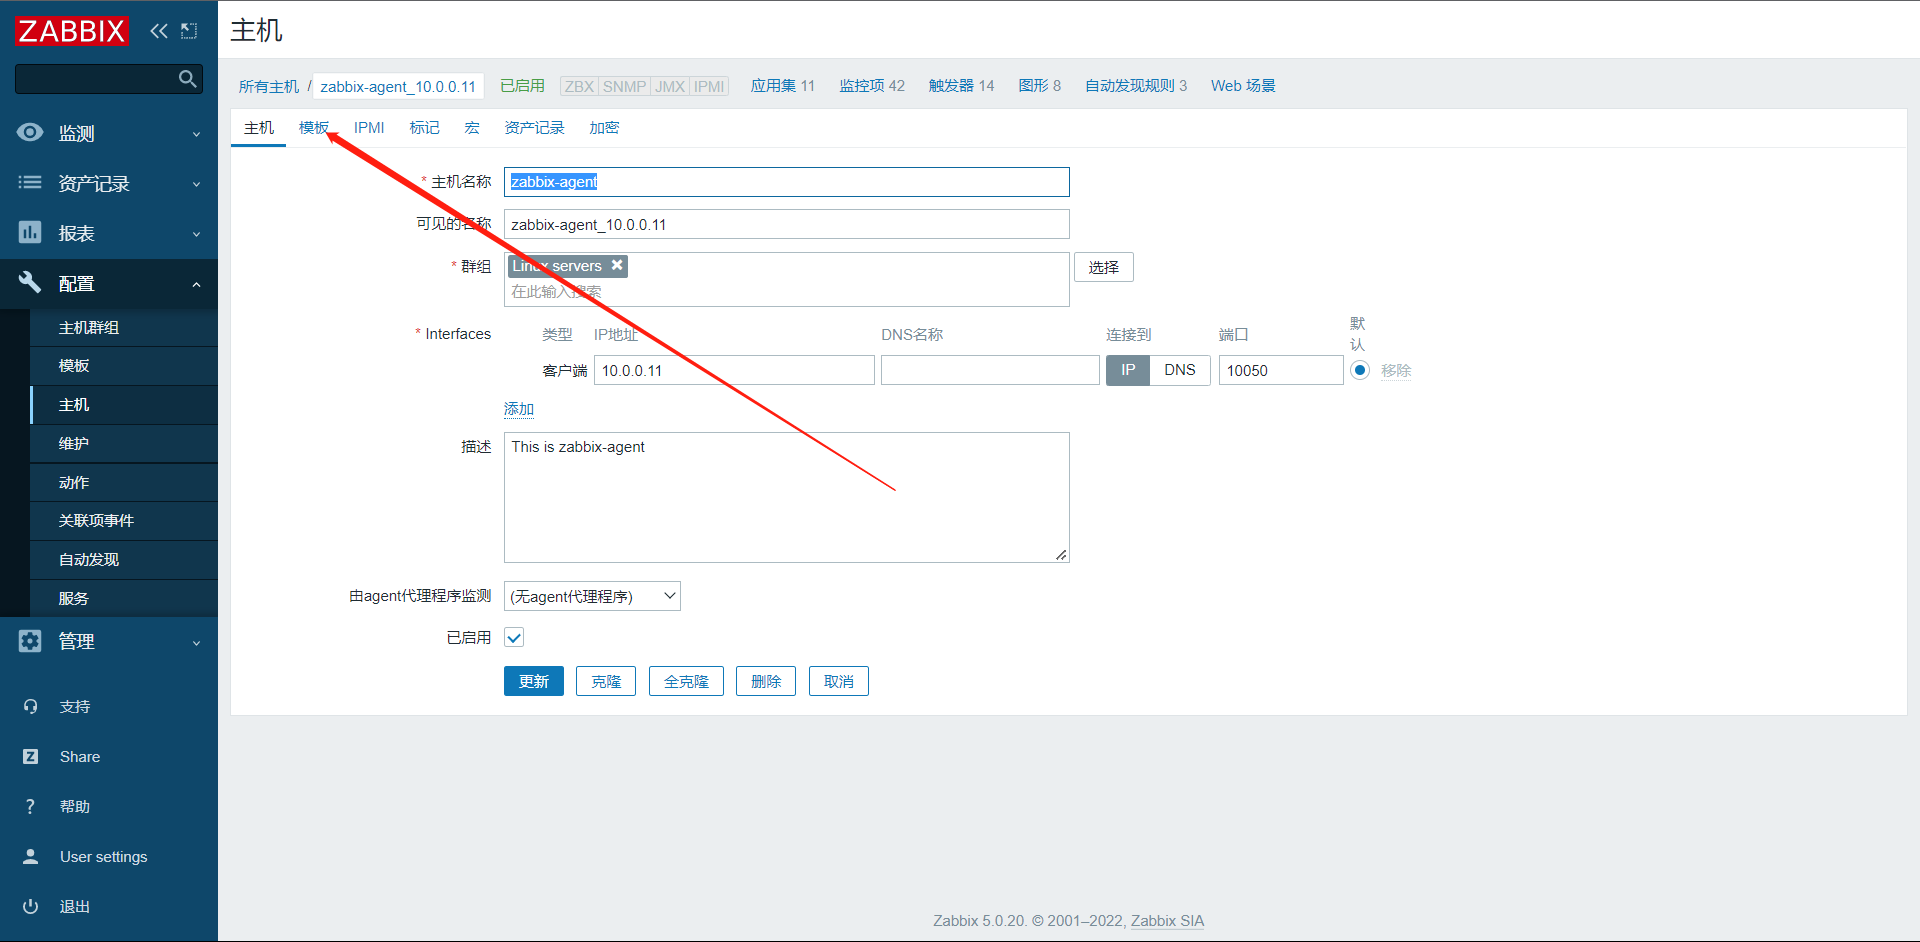Click the 移除 interface link

click(x=1396, y=371)
